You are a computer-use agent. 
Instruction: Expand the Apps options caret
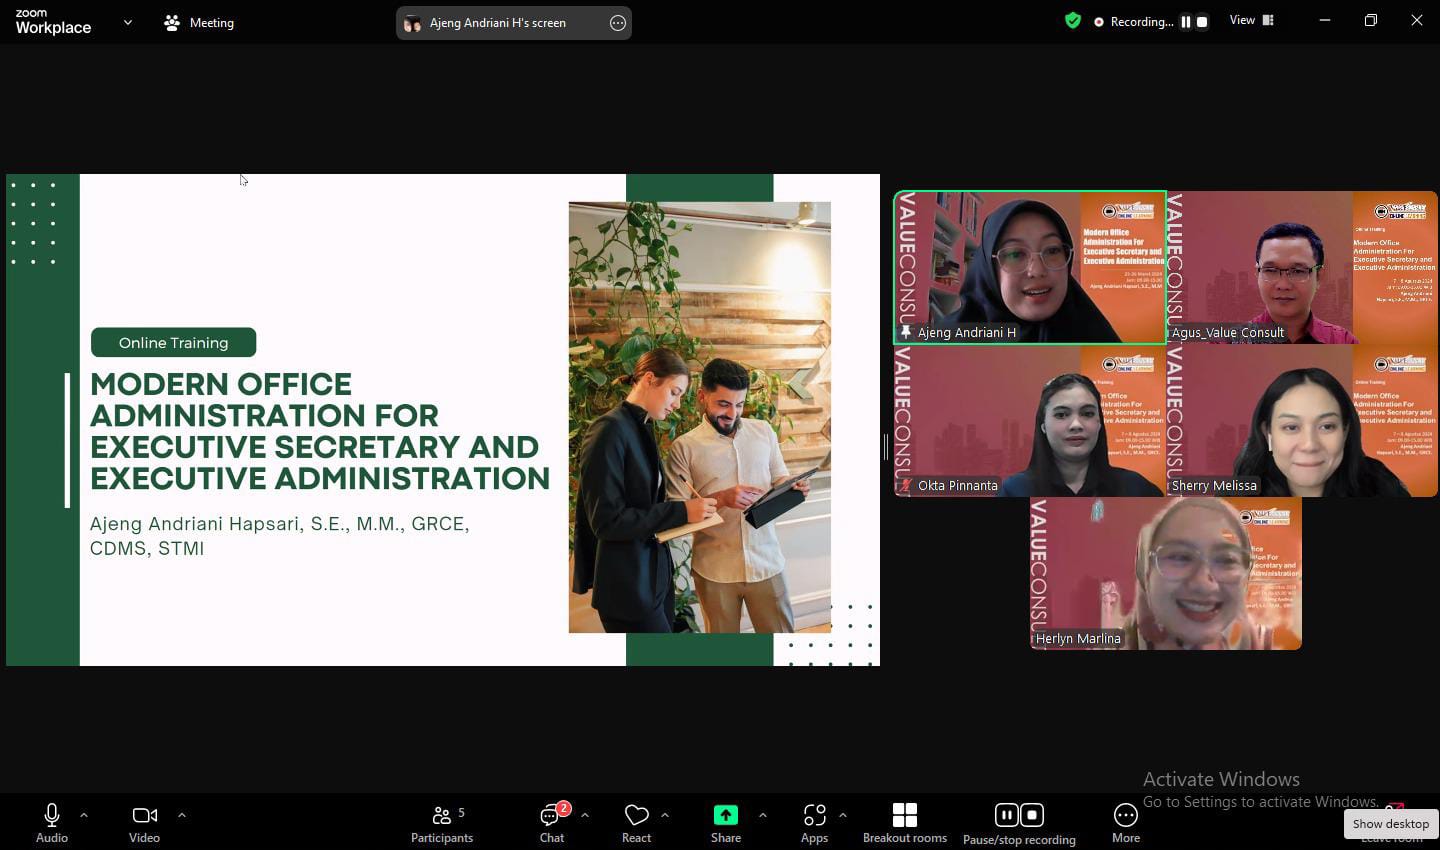click(x=843, y=815)
